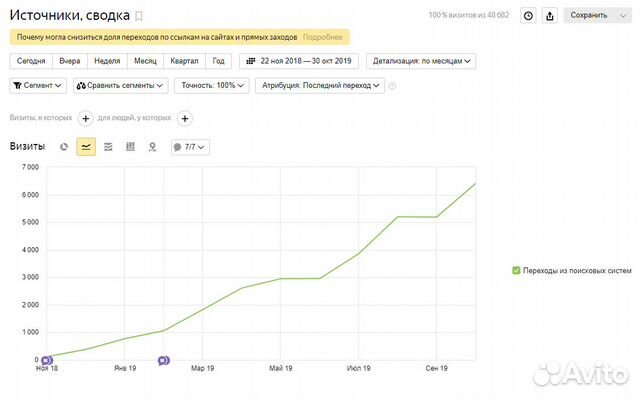Select the map chart view icon
The image size is (640, 399).
tap(152, 147)
